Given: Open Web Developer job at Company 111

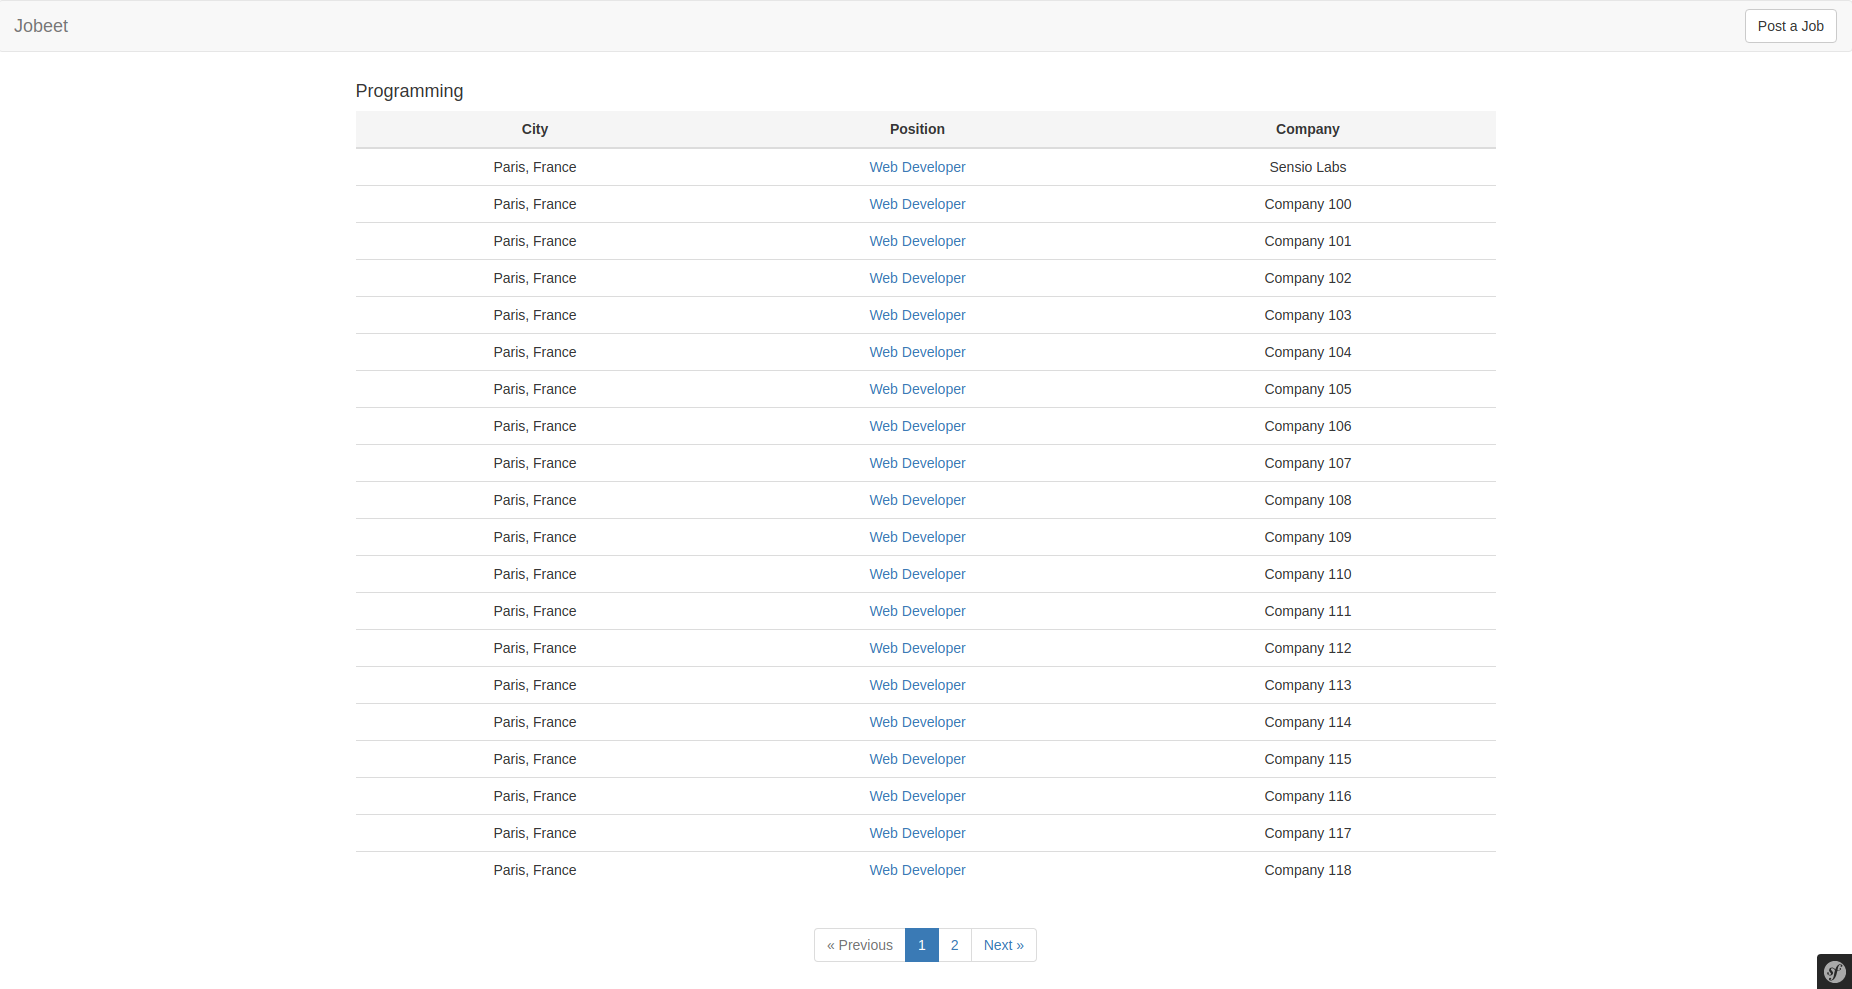Looking at the screenshot, I should tap(917, 611).
